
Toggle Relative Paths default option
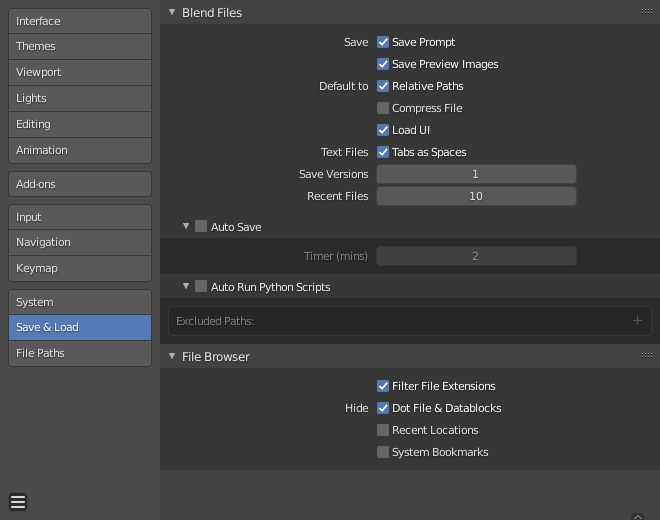[383, 86]
